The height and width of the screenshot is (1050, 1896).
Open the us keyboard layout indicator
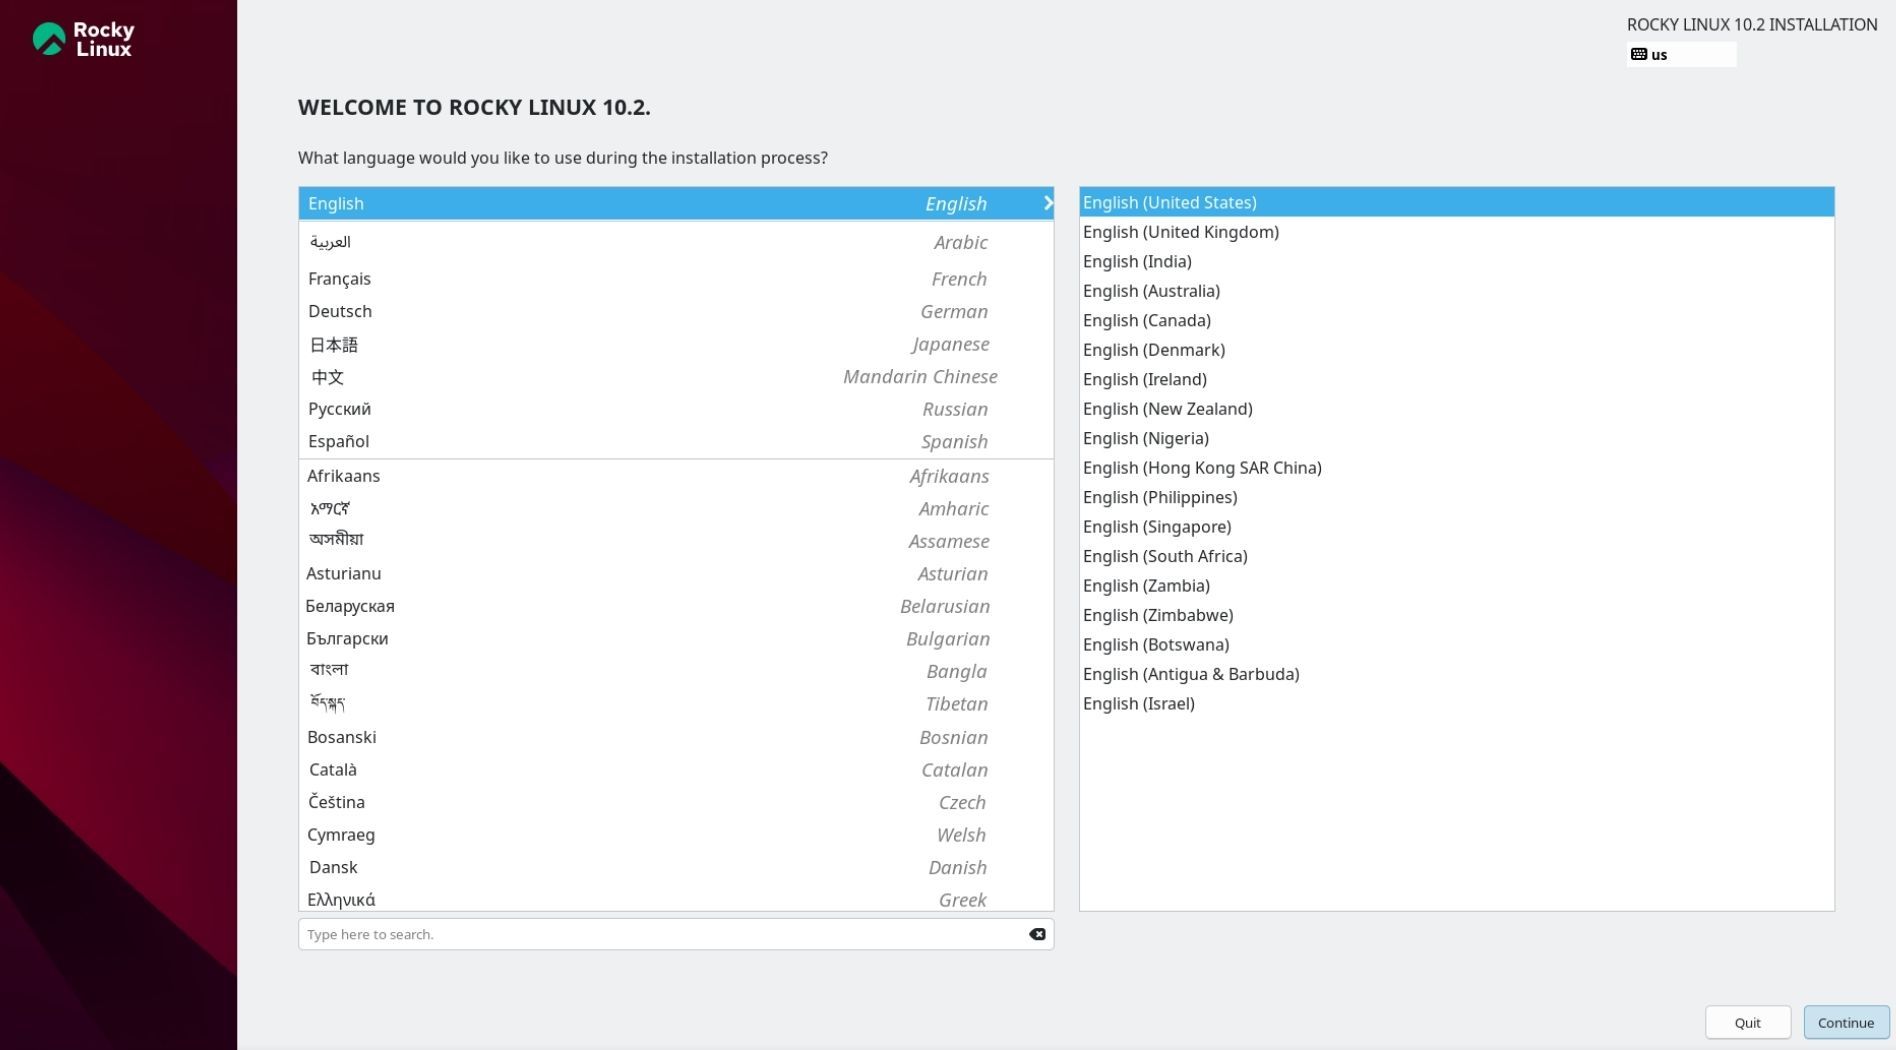1681,54
